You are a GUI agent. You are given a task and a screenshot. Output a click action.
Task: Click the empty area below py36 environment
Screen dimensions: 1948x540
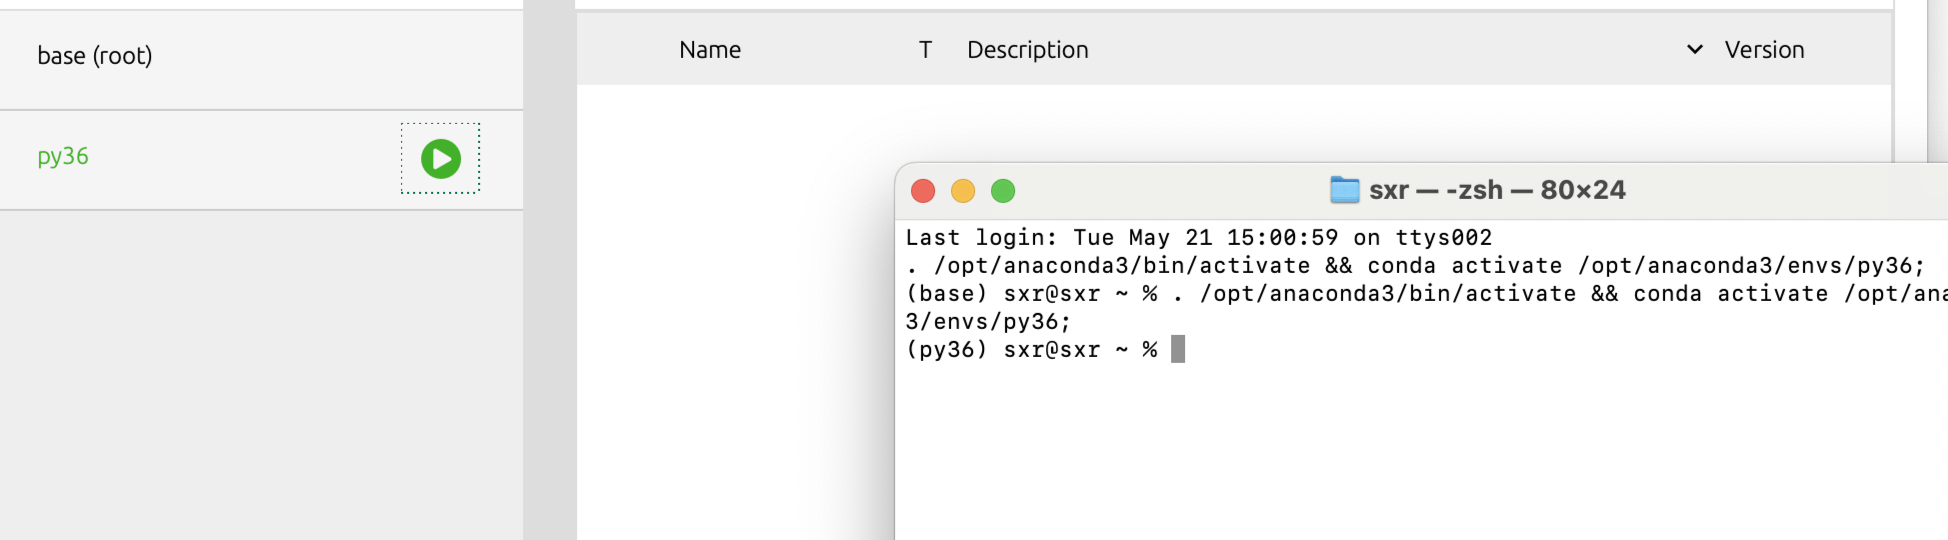point(260,380)
